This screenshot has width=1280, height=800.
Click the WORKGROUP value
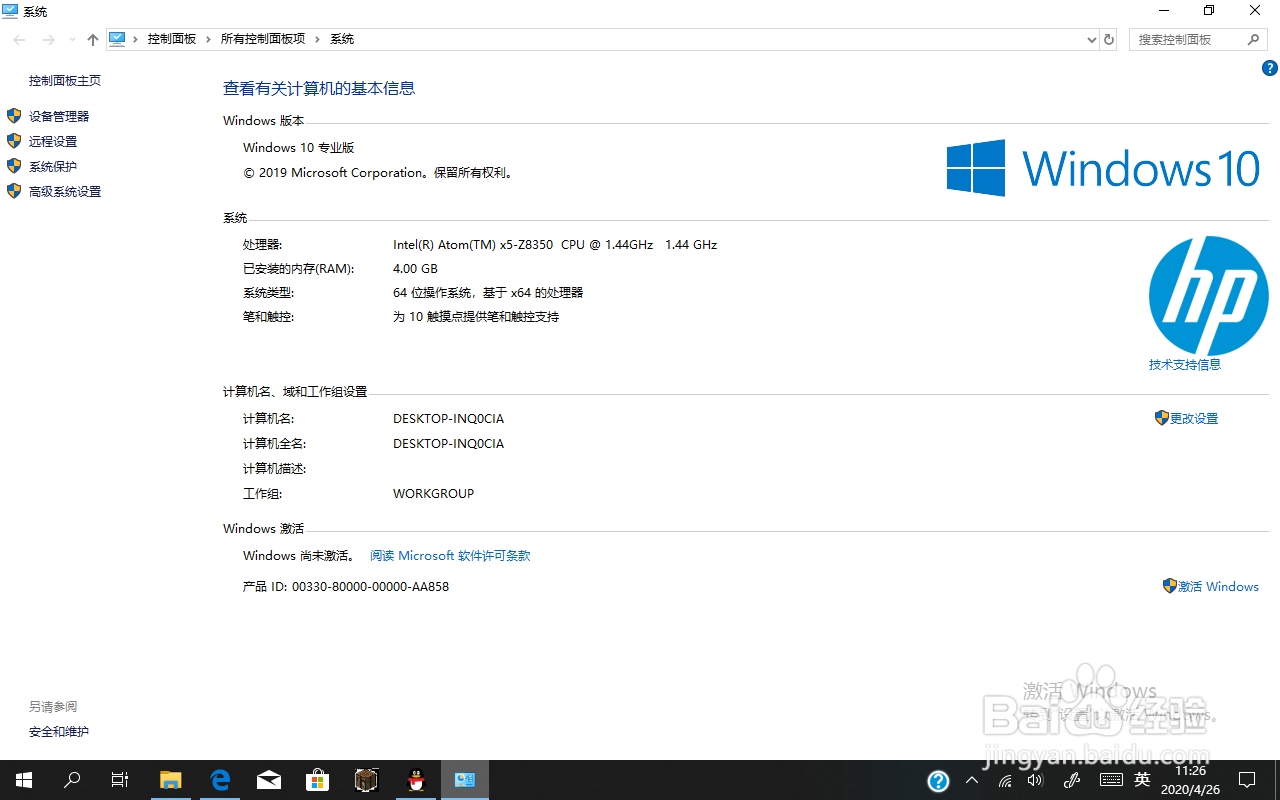click(x=433, y=494)
